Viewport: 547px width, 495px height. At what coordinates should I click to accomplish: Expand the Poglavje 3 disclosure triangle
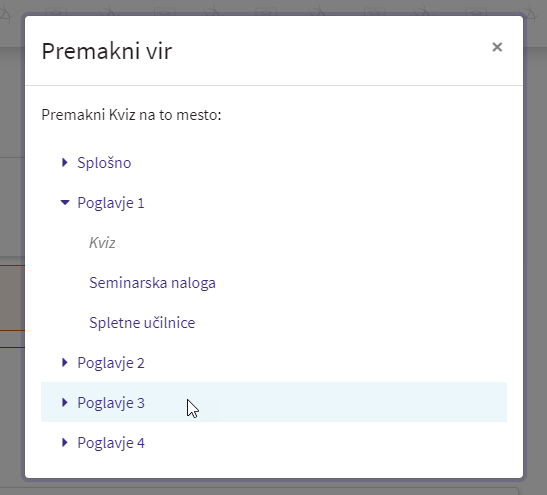65,403
